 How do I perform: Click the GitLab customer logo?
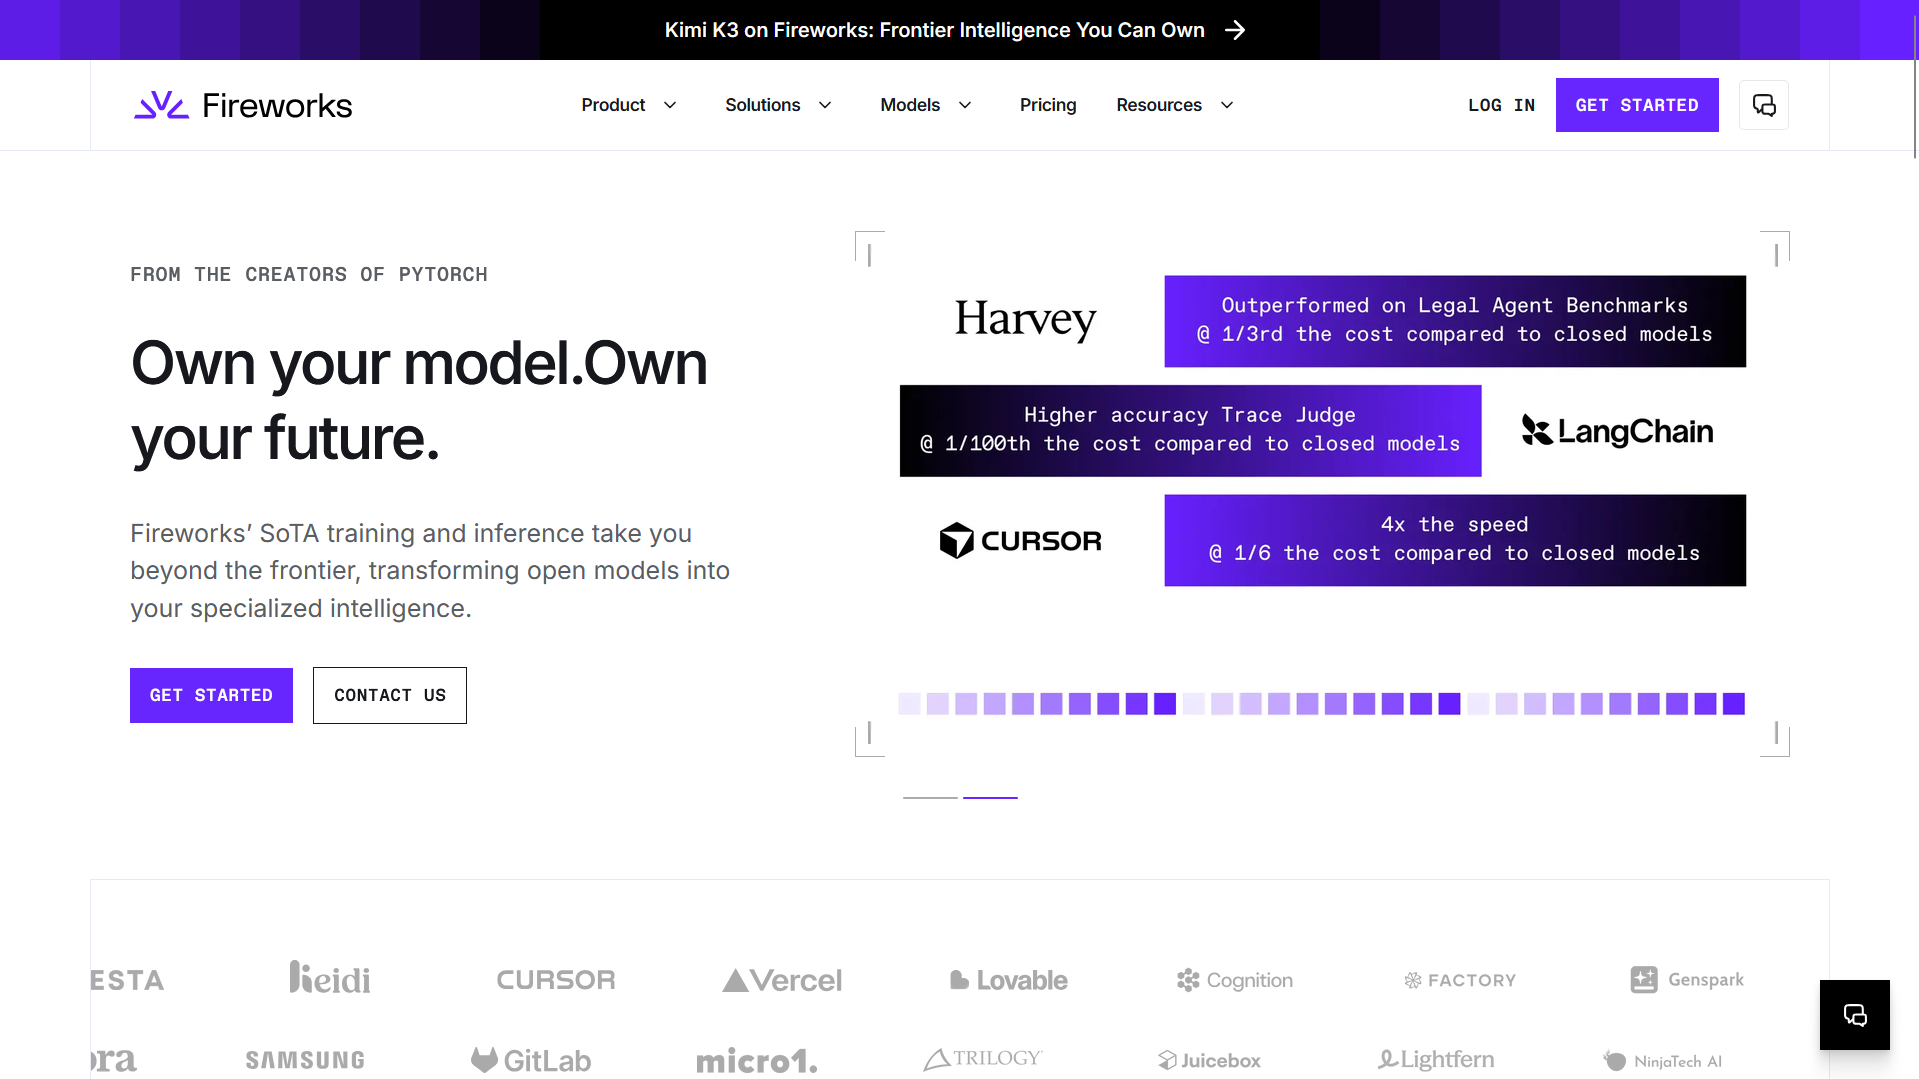tap(531, 1060)
